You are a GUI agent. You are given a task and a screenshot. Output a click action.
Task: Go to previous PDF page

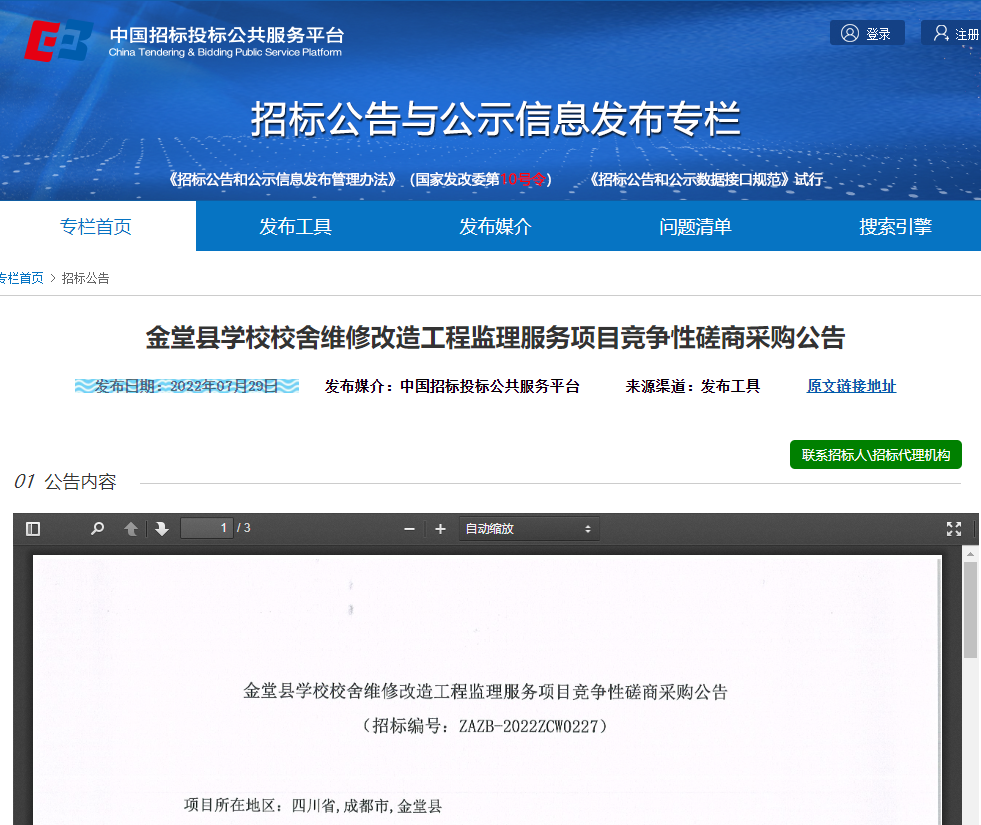tap(131, 529)
